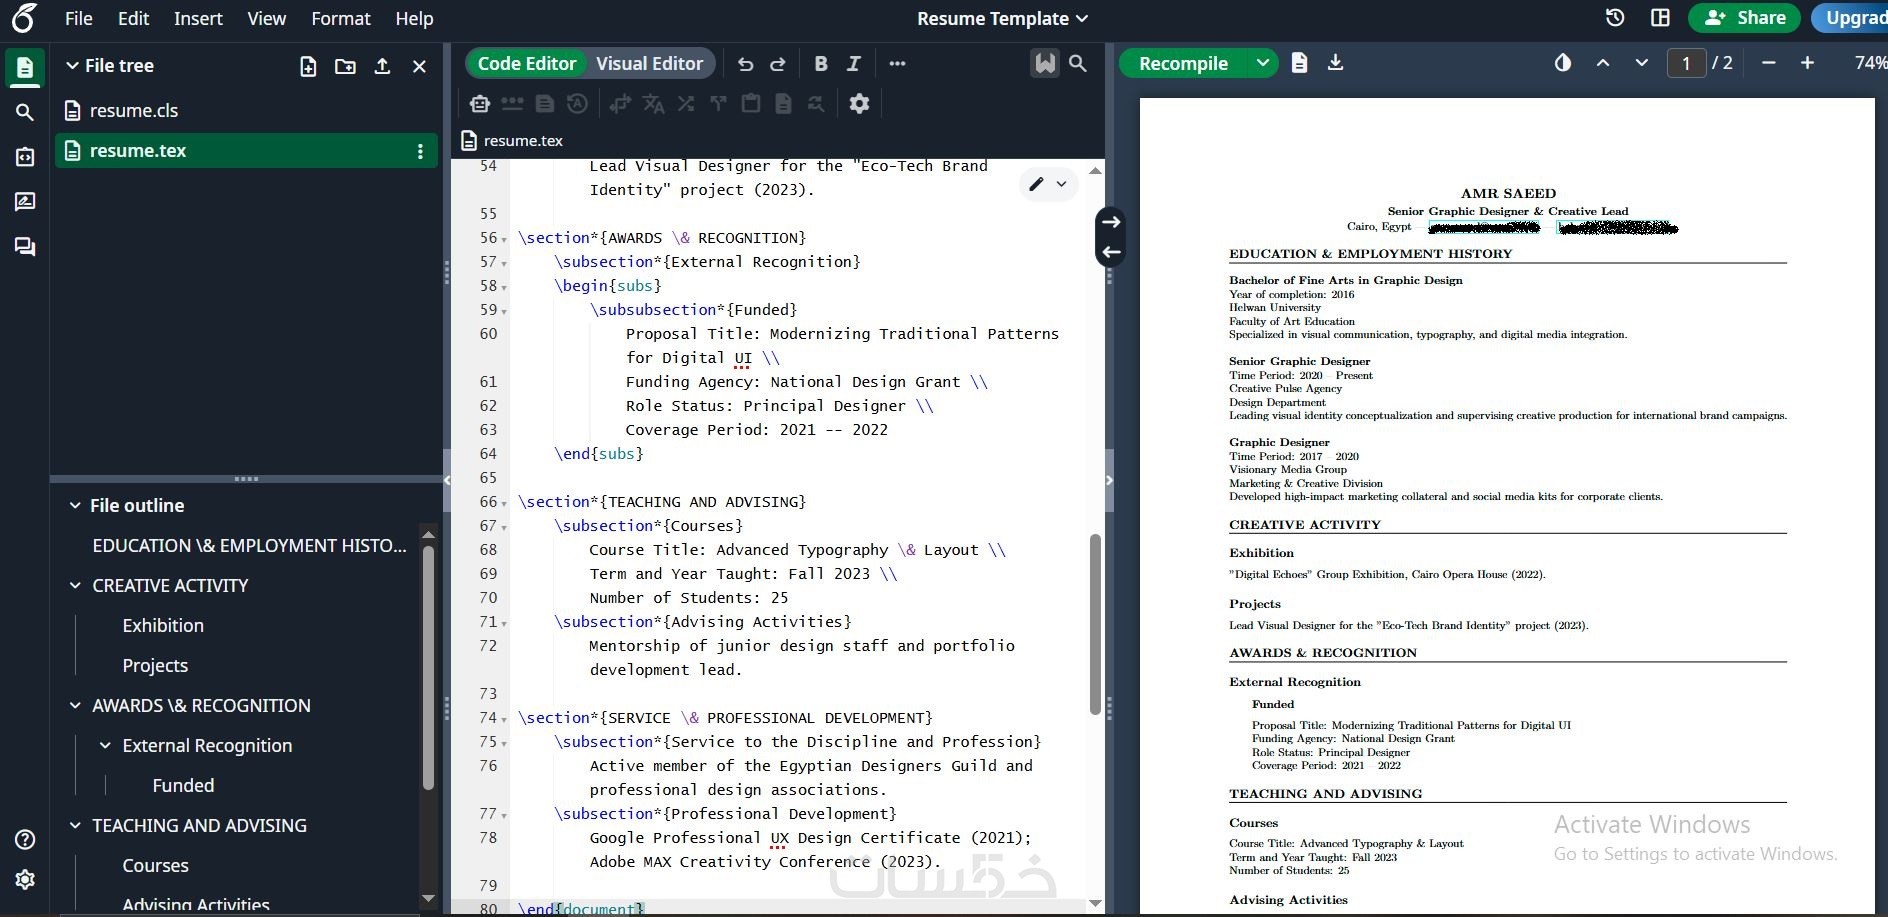Open the Resume Template project name dropdown
The width and height of the screenshot is (1888, 917).
pyautogui.click(x=1003, y=19)
